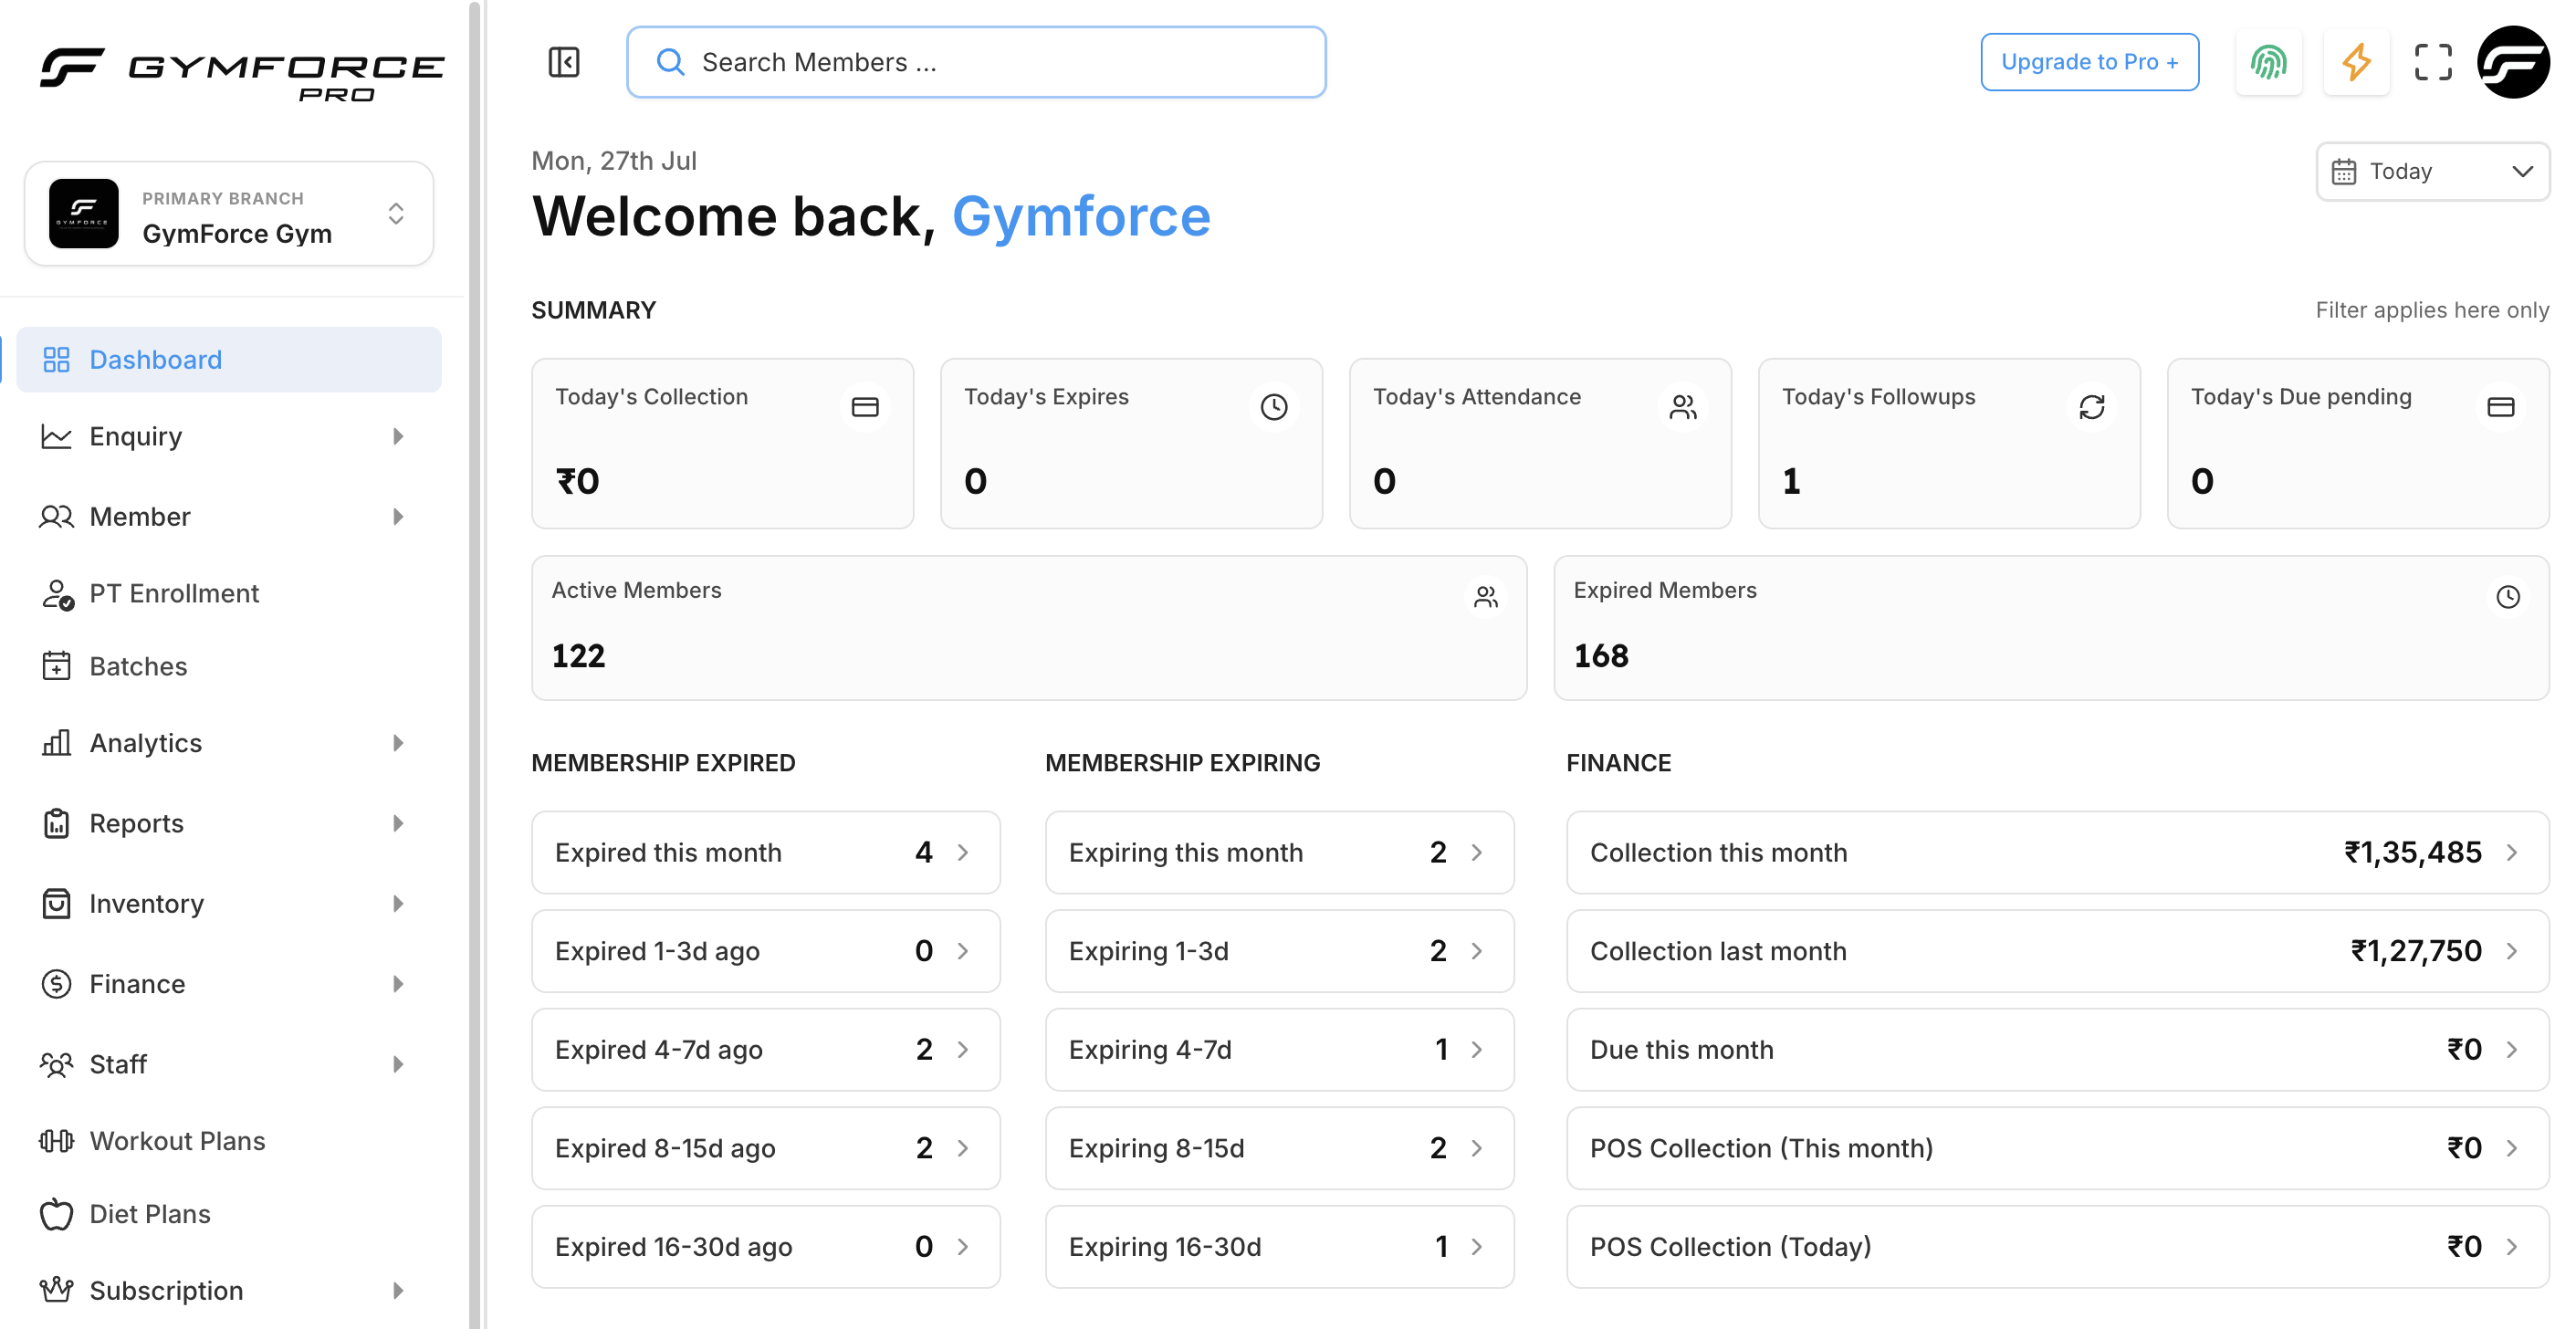Go to the Dashboard menu item

pos(229,360)
